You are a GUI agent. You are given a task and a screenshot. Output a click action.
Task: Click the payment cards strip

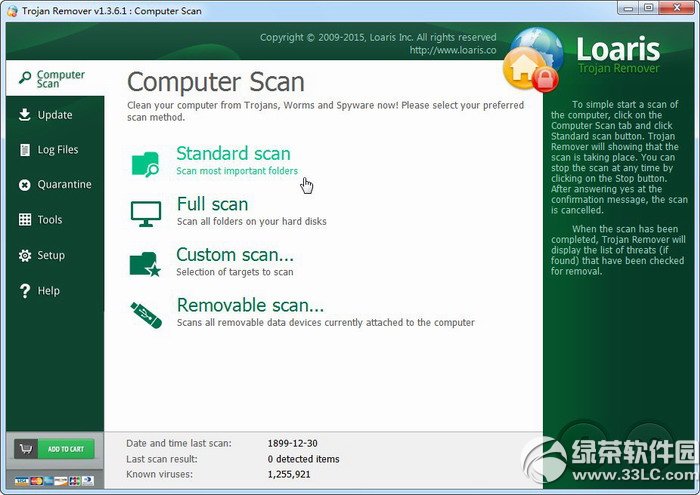(54, 481)
